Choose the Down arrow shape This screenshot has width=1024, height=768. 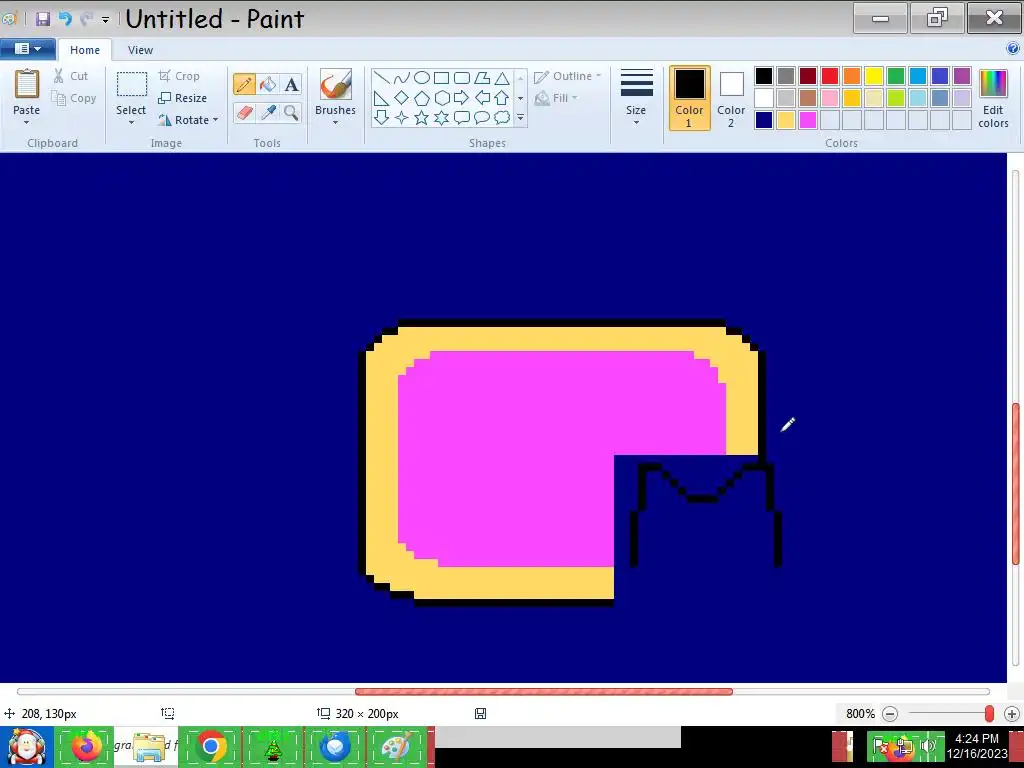382,118
